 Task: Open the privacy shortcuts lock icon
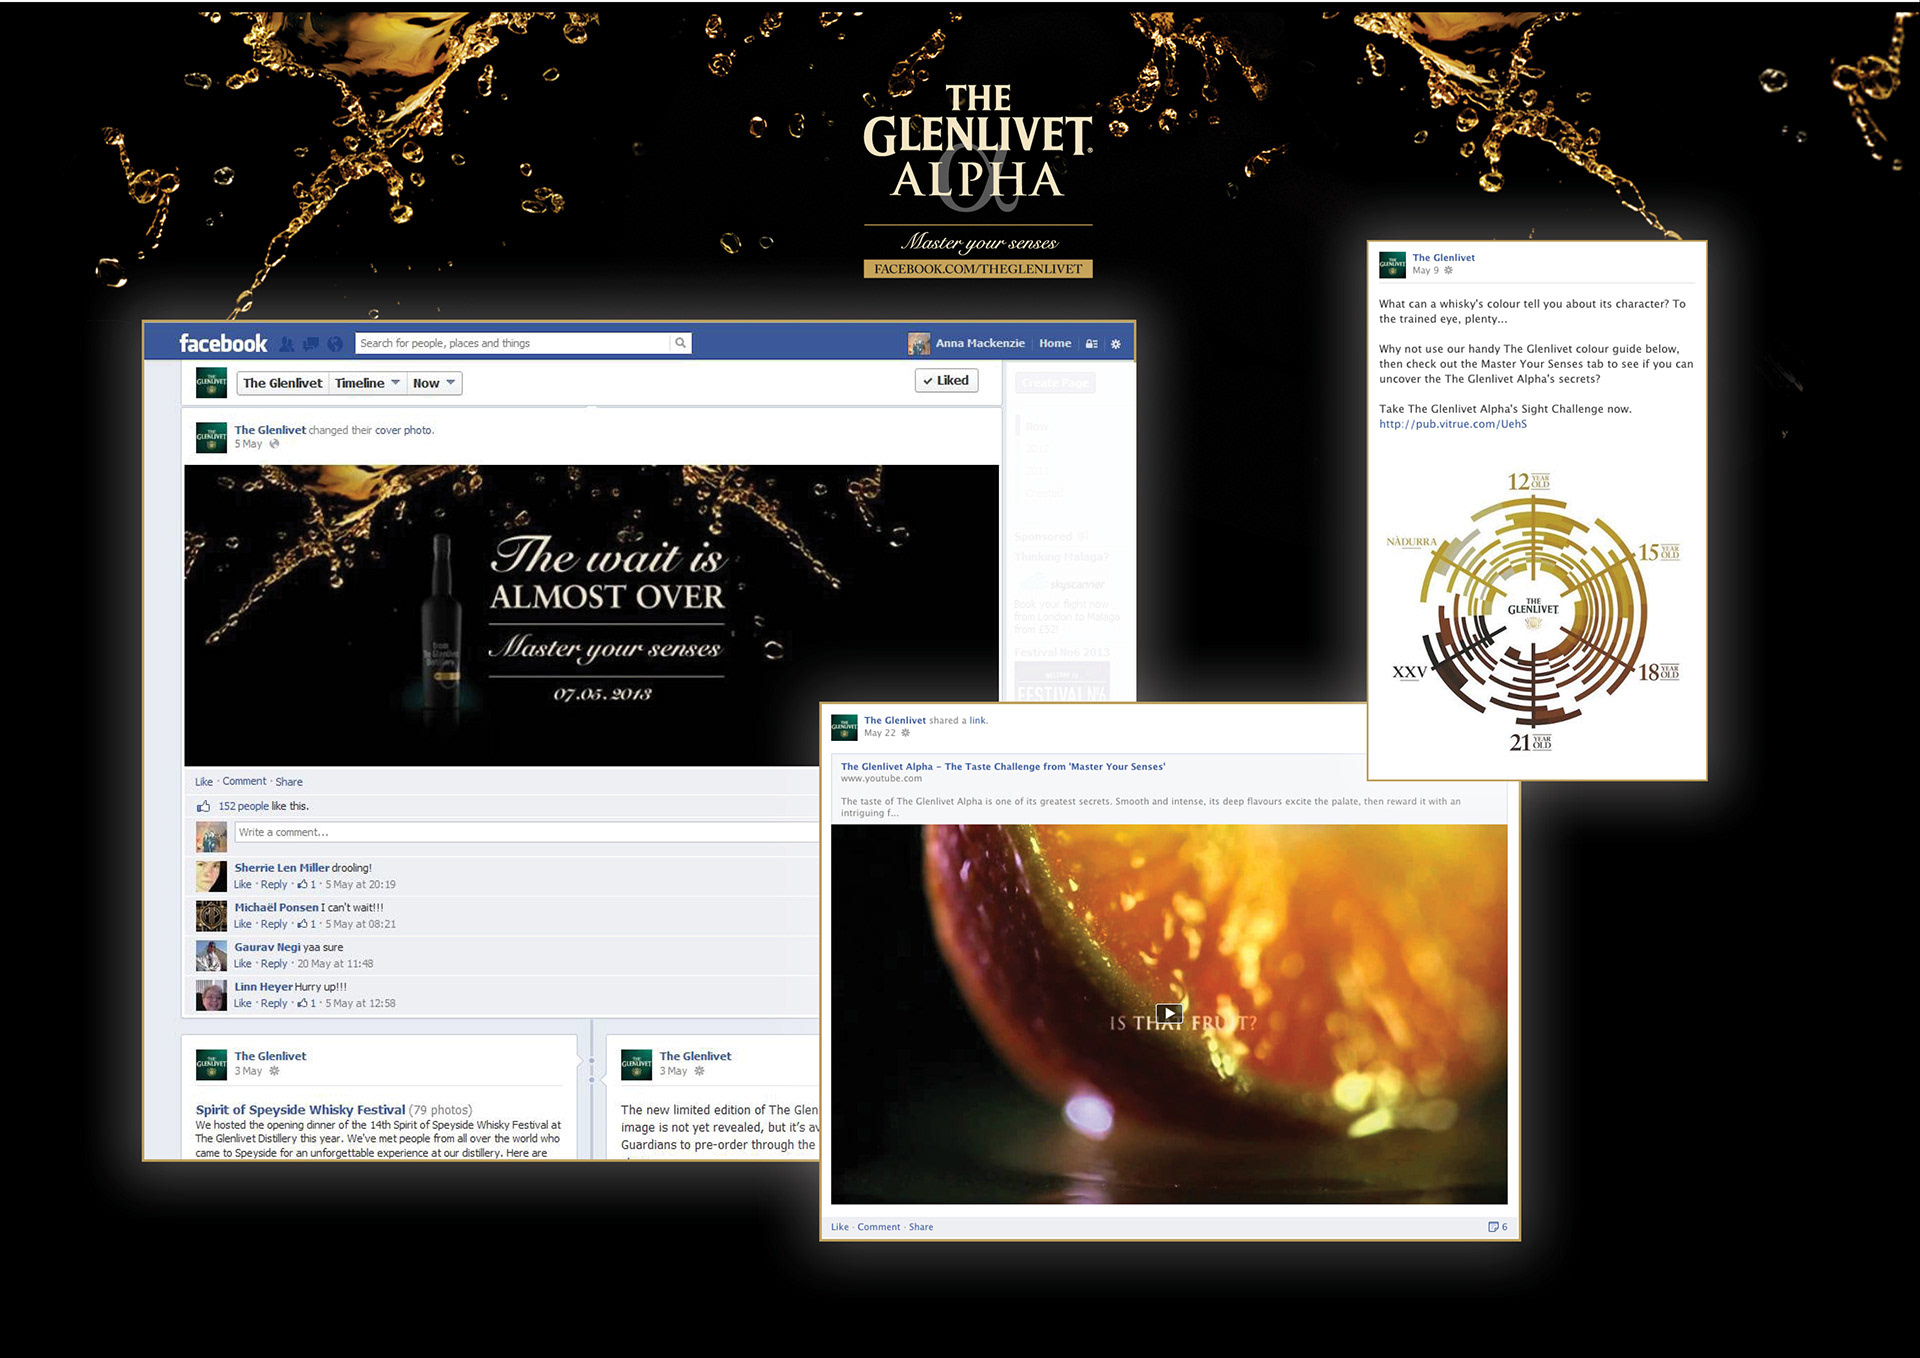tap(1092, 344)
